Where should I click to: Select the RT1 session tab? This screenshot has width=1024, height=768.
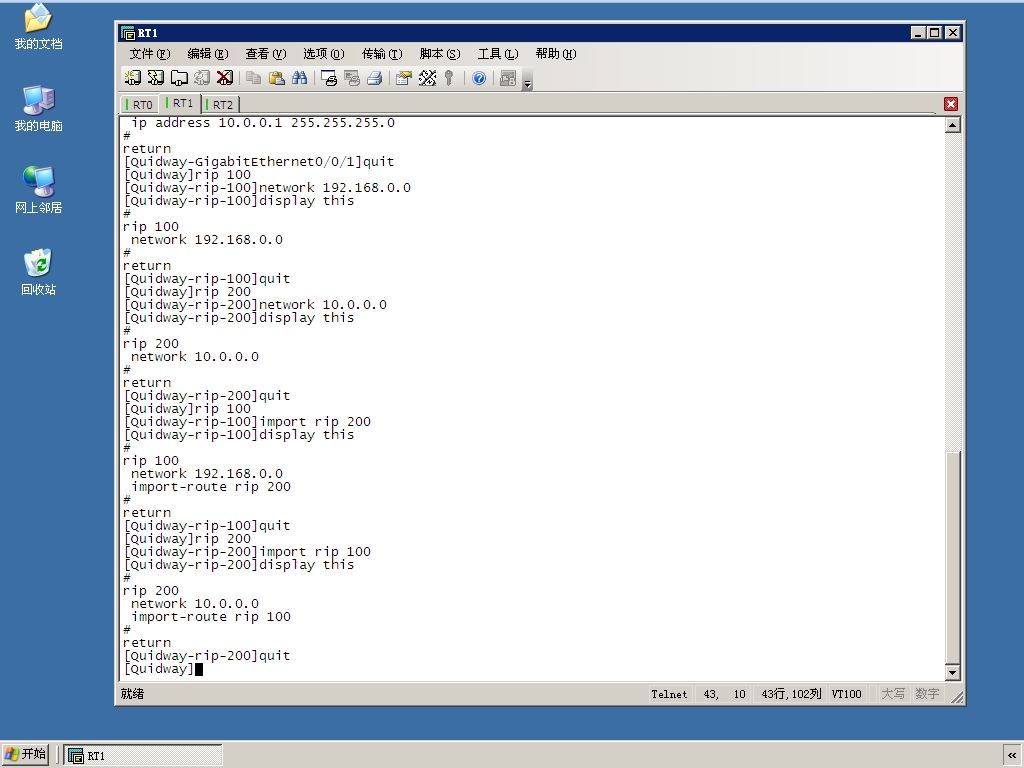(180, 103)
